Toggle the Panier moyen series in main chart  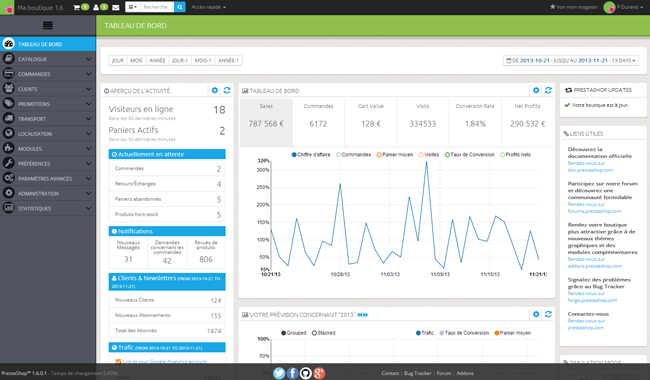[x=395, y=155]
